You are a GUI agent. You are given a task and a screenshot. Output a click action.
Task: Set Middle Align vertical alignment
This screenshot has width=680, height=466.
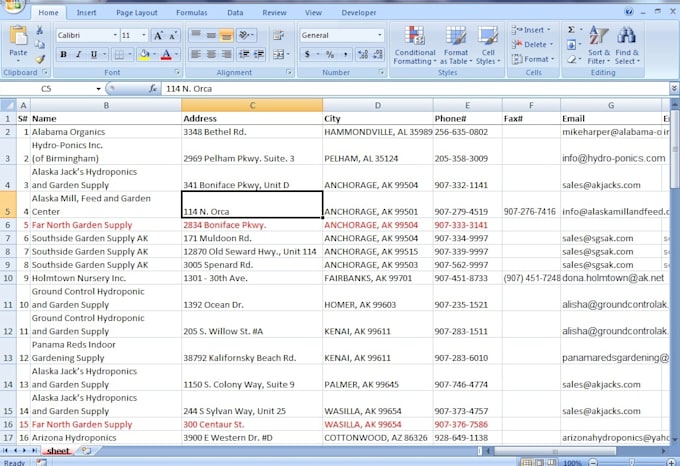click(211, 35)
